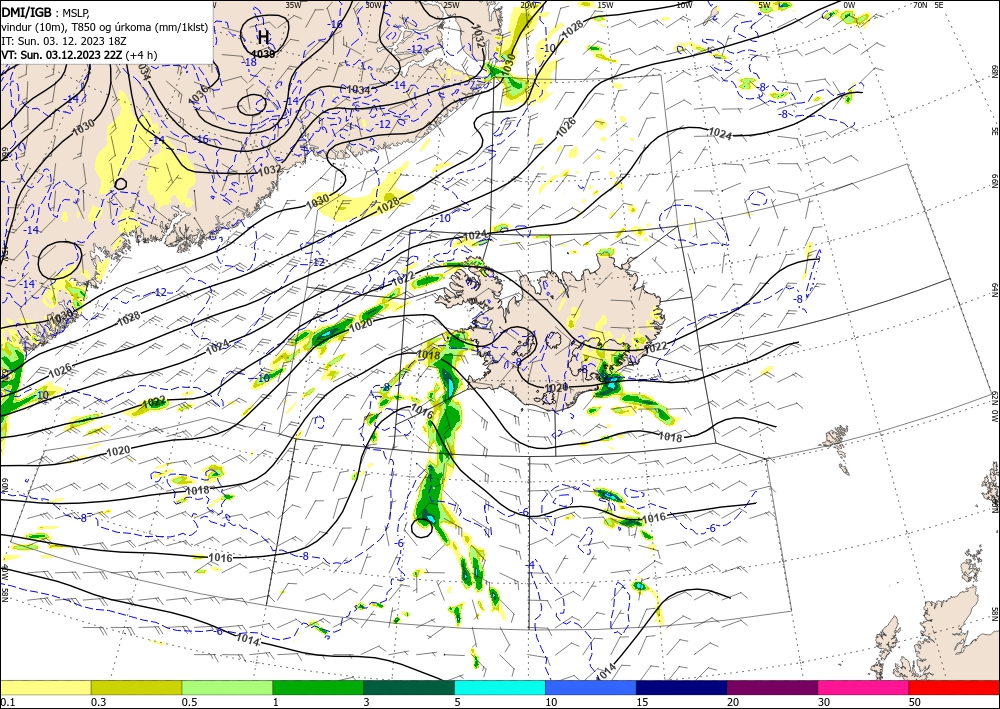
Task: Select the pink 30–50 legend color segment
Action: (864, 687)
